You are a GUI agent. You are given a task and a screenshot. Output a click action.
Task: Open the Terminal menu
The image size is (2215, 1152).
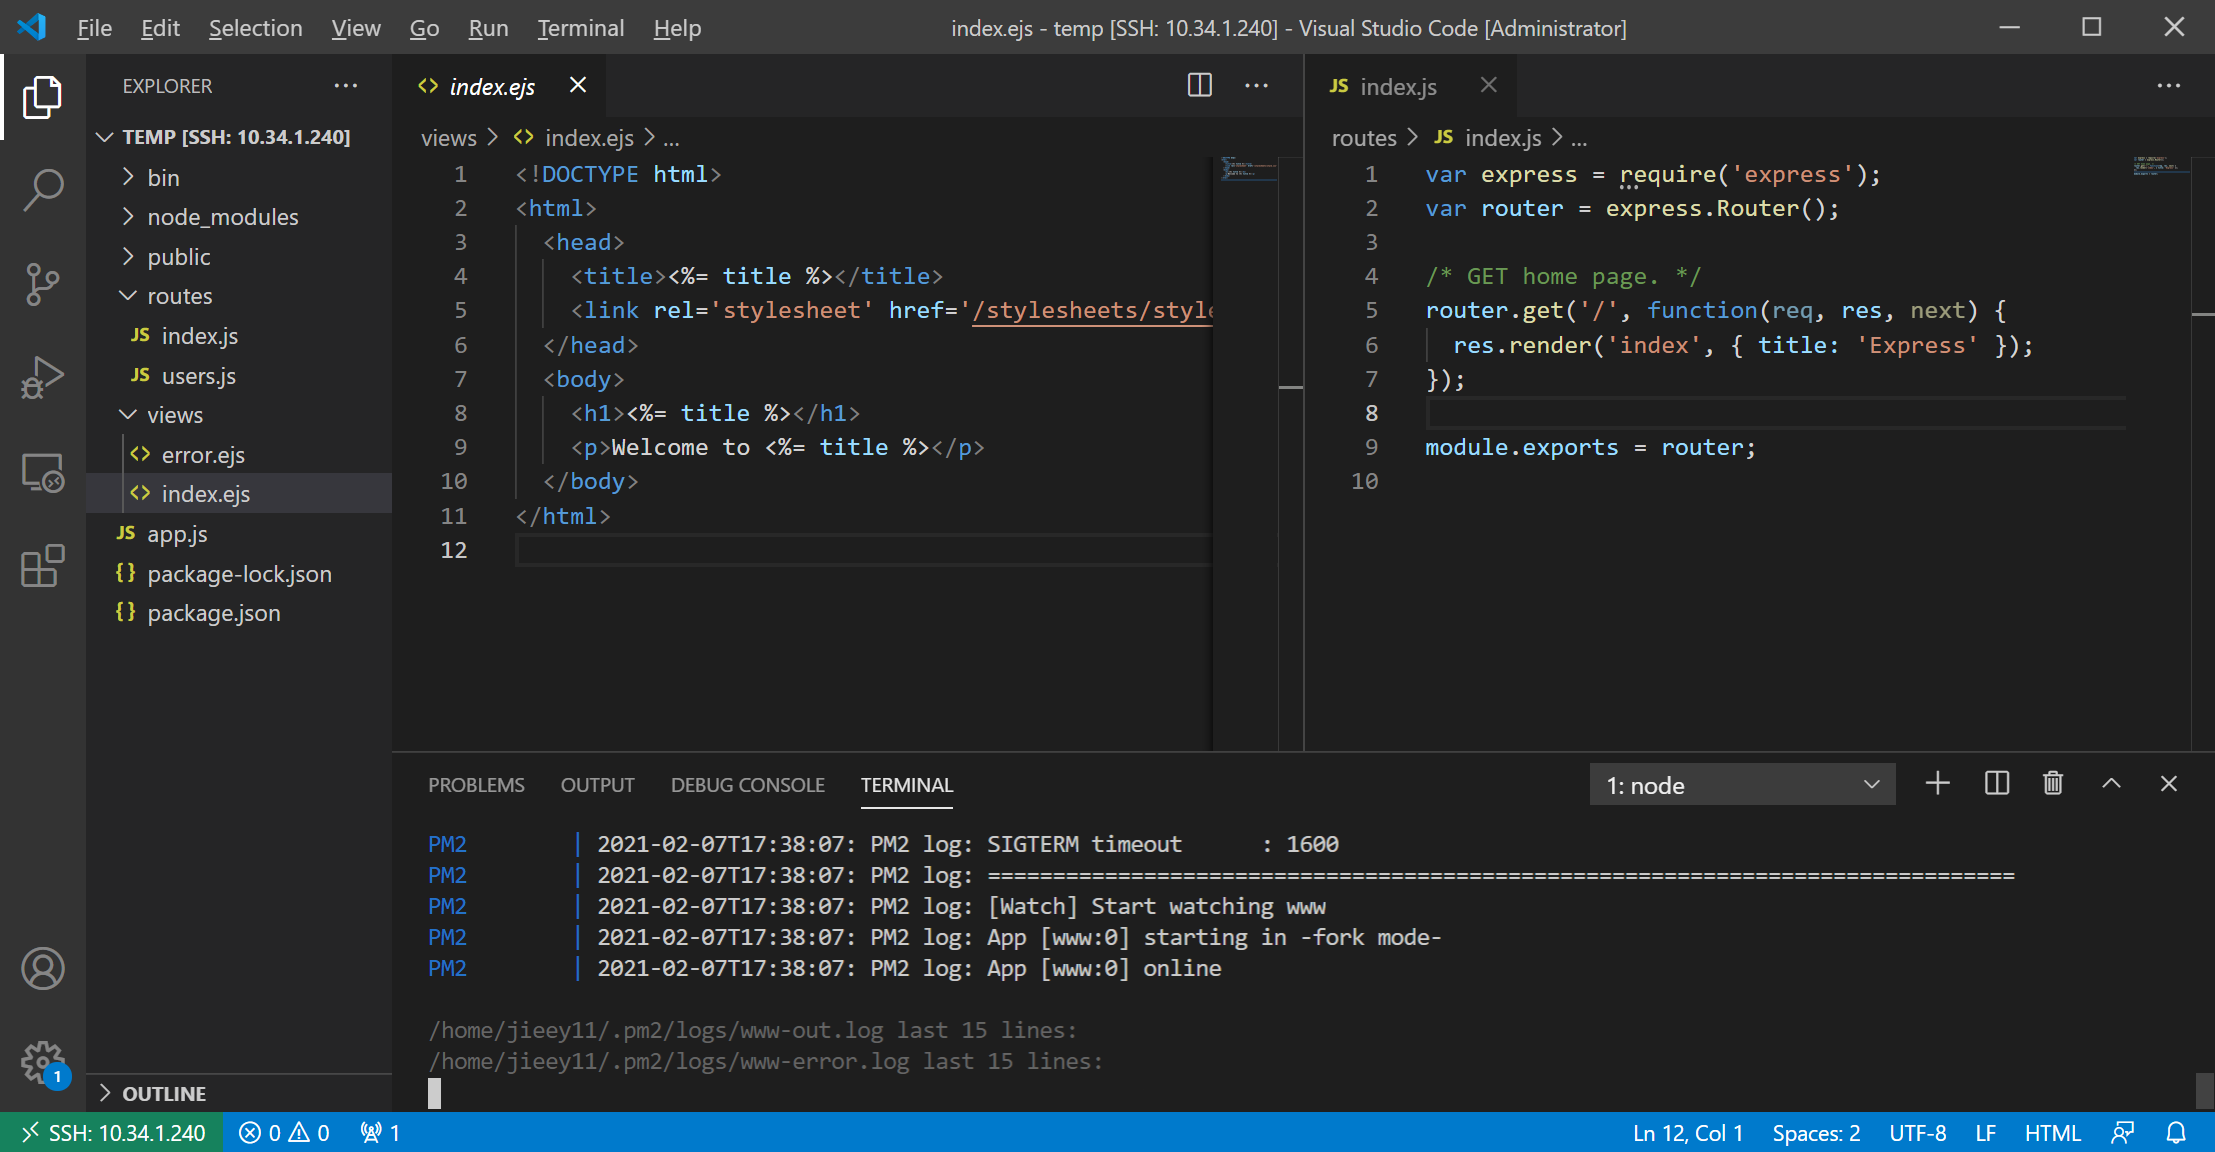(580, 28)
